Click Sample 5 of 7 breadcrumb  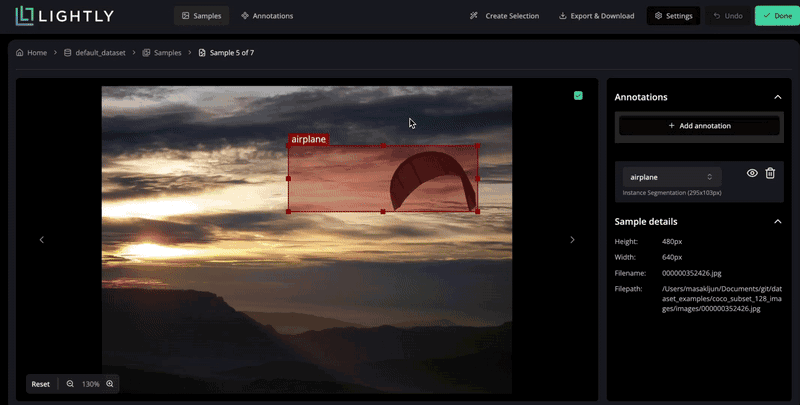pos(226,53)
